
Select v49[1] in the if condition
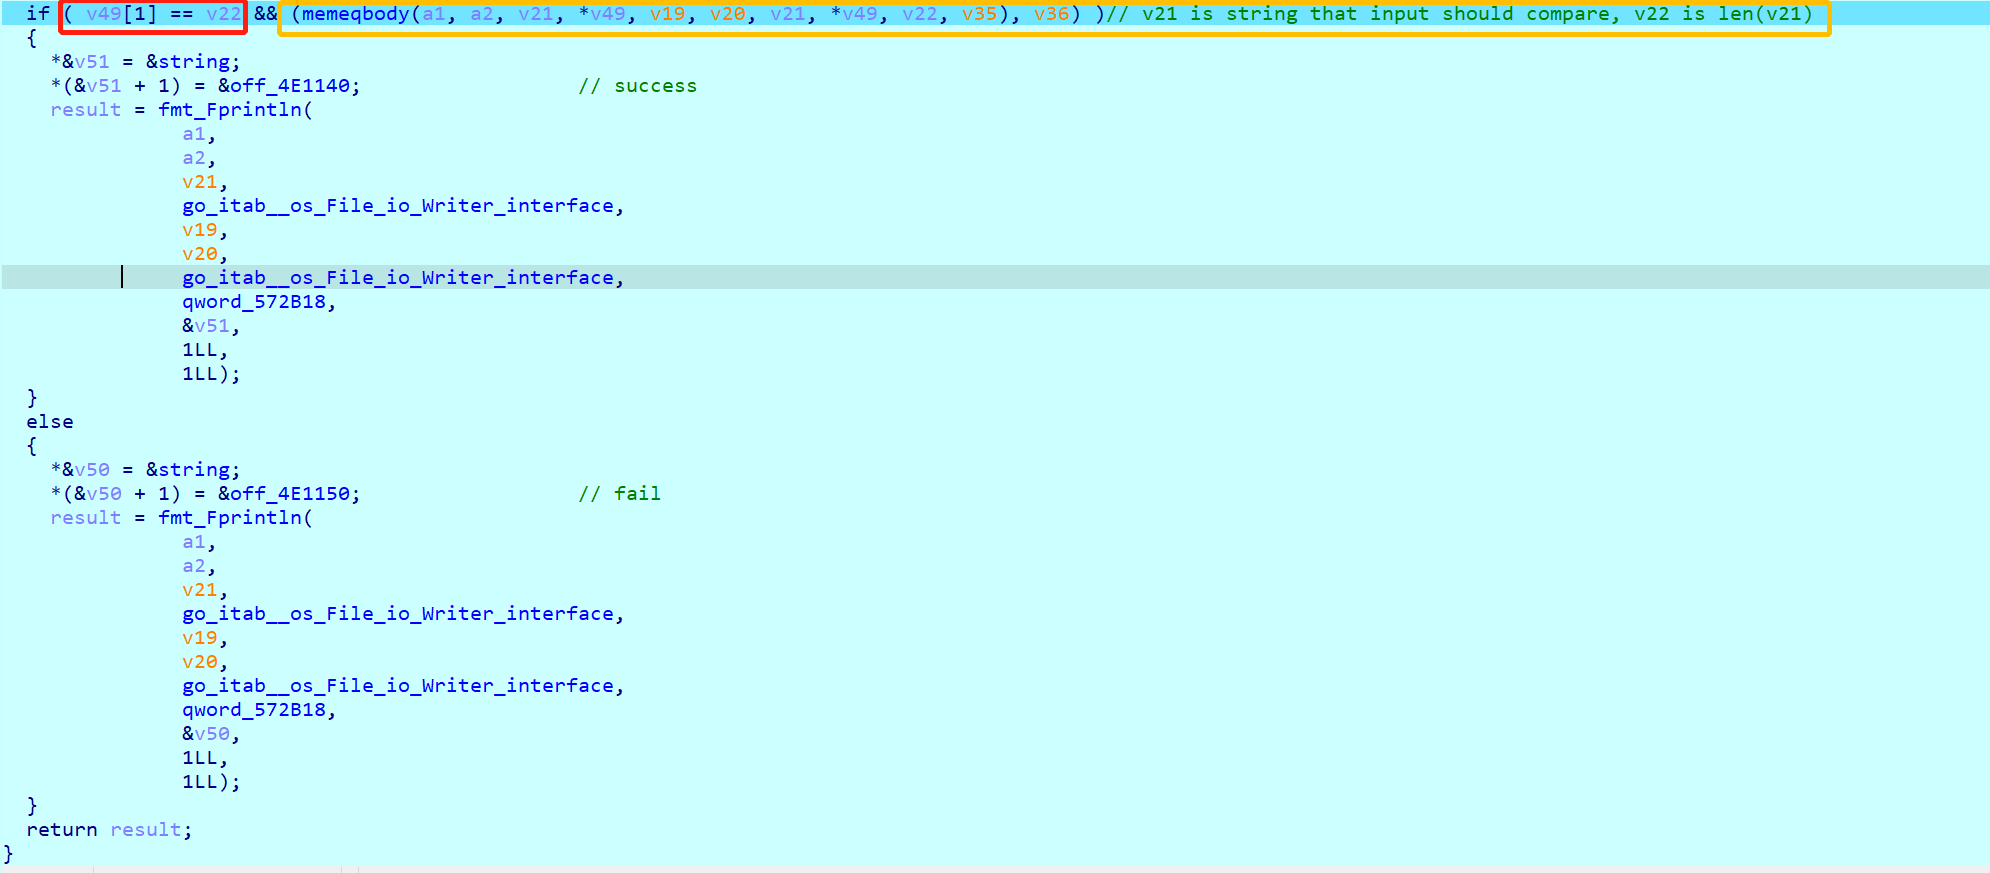121,14
